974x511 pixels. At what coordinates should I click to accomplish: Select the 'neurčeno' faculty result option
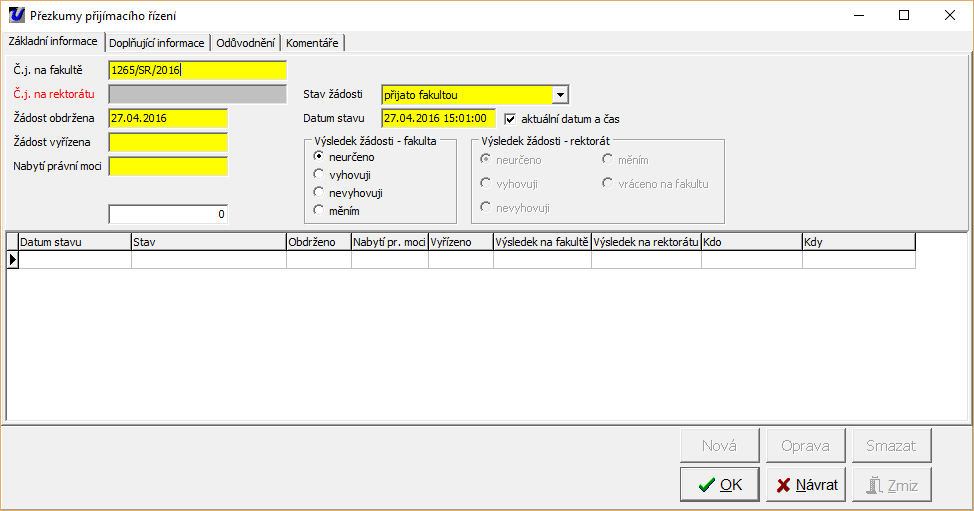(x=319, y=157)
